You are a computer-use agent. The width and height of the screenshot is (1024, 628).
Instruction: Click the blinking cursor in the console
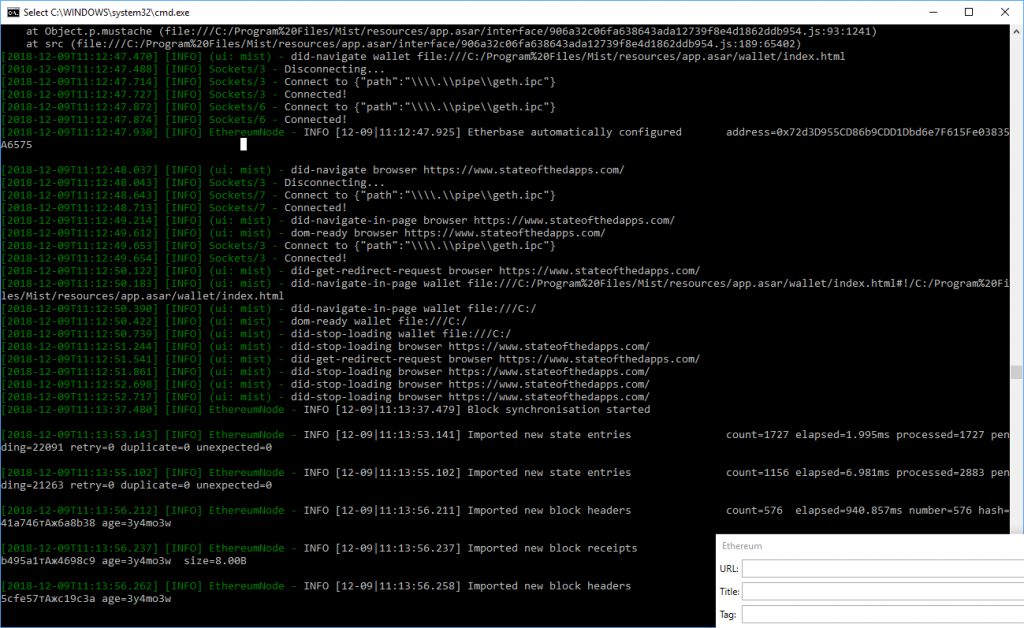click(242, 144)
